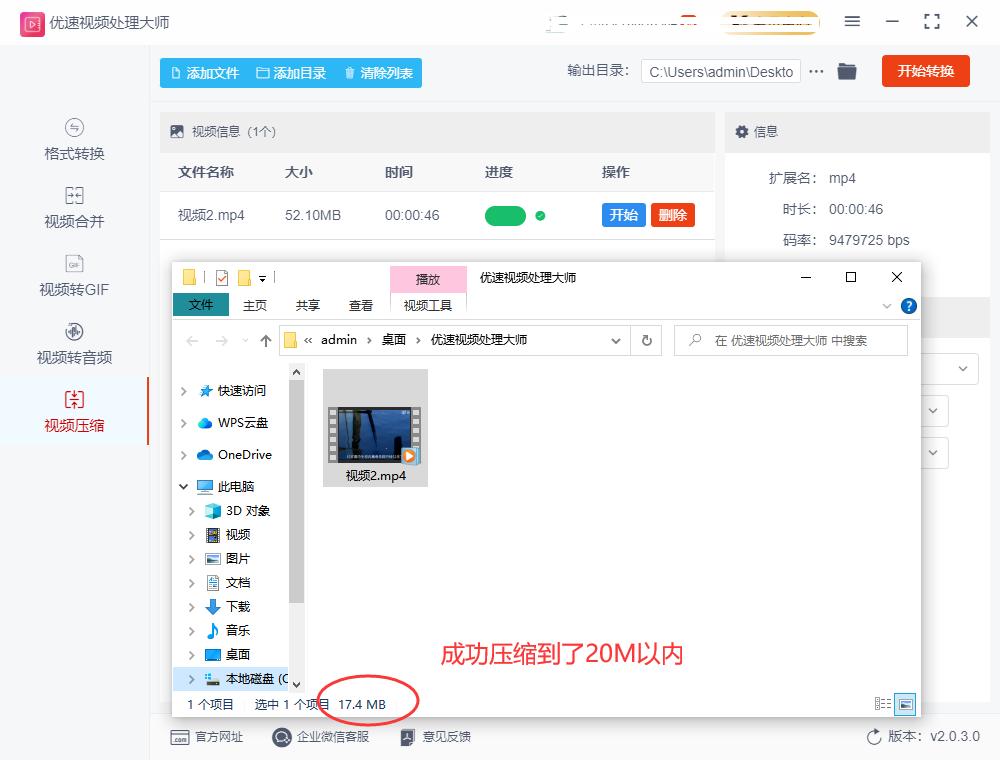Viewport: 1000px width, 760px height.
Task: Click the folder icon beside output directory
Action: 847,71
